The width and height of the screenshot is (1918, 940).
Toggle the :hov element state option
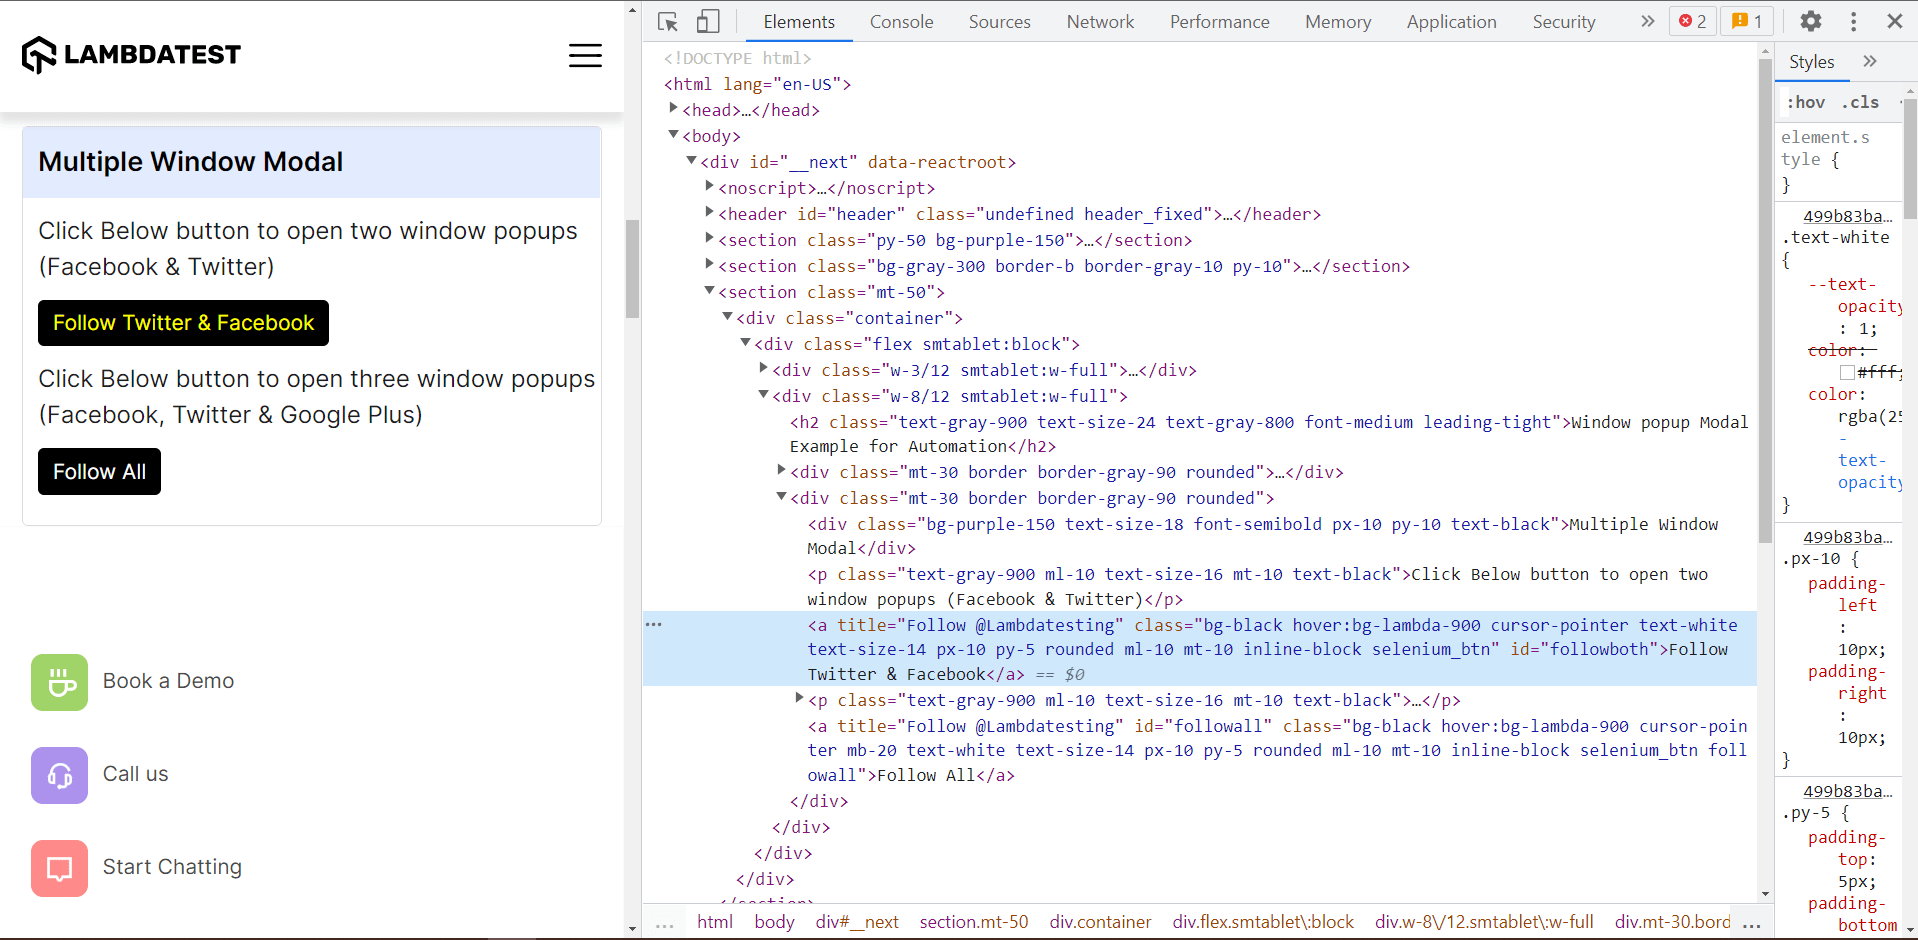click(x=1806, y=102)
